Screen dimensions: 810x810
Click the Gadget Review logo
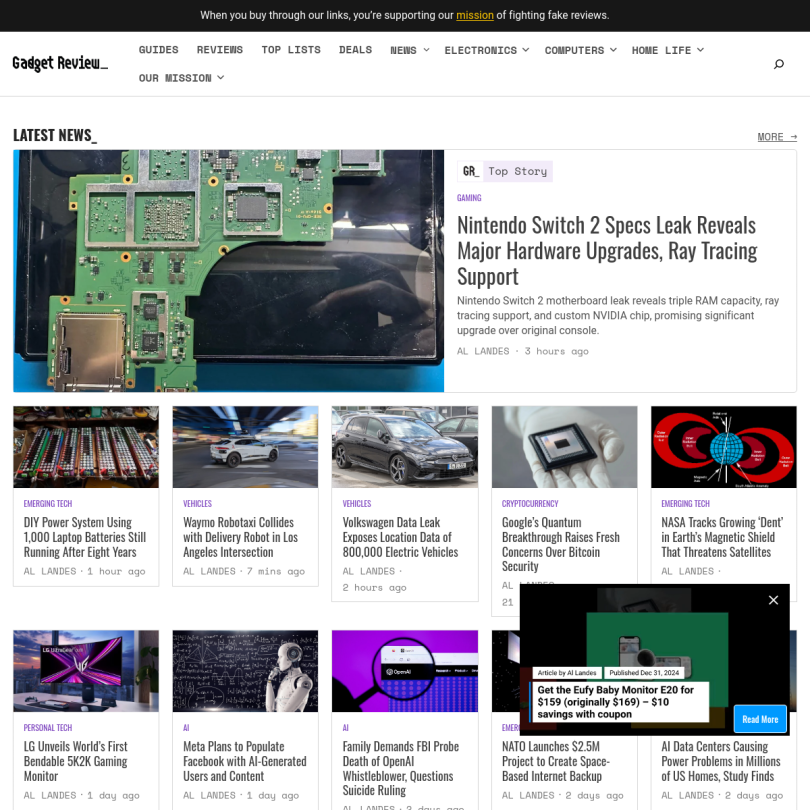pyautogui.click(x=60, y=64)
